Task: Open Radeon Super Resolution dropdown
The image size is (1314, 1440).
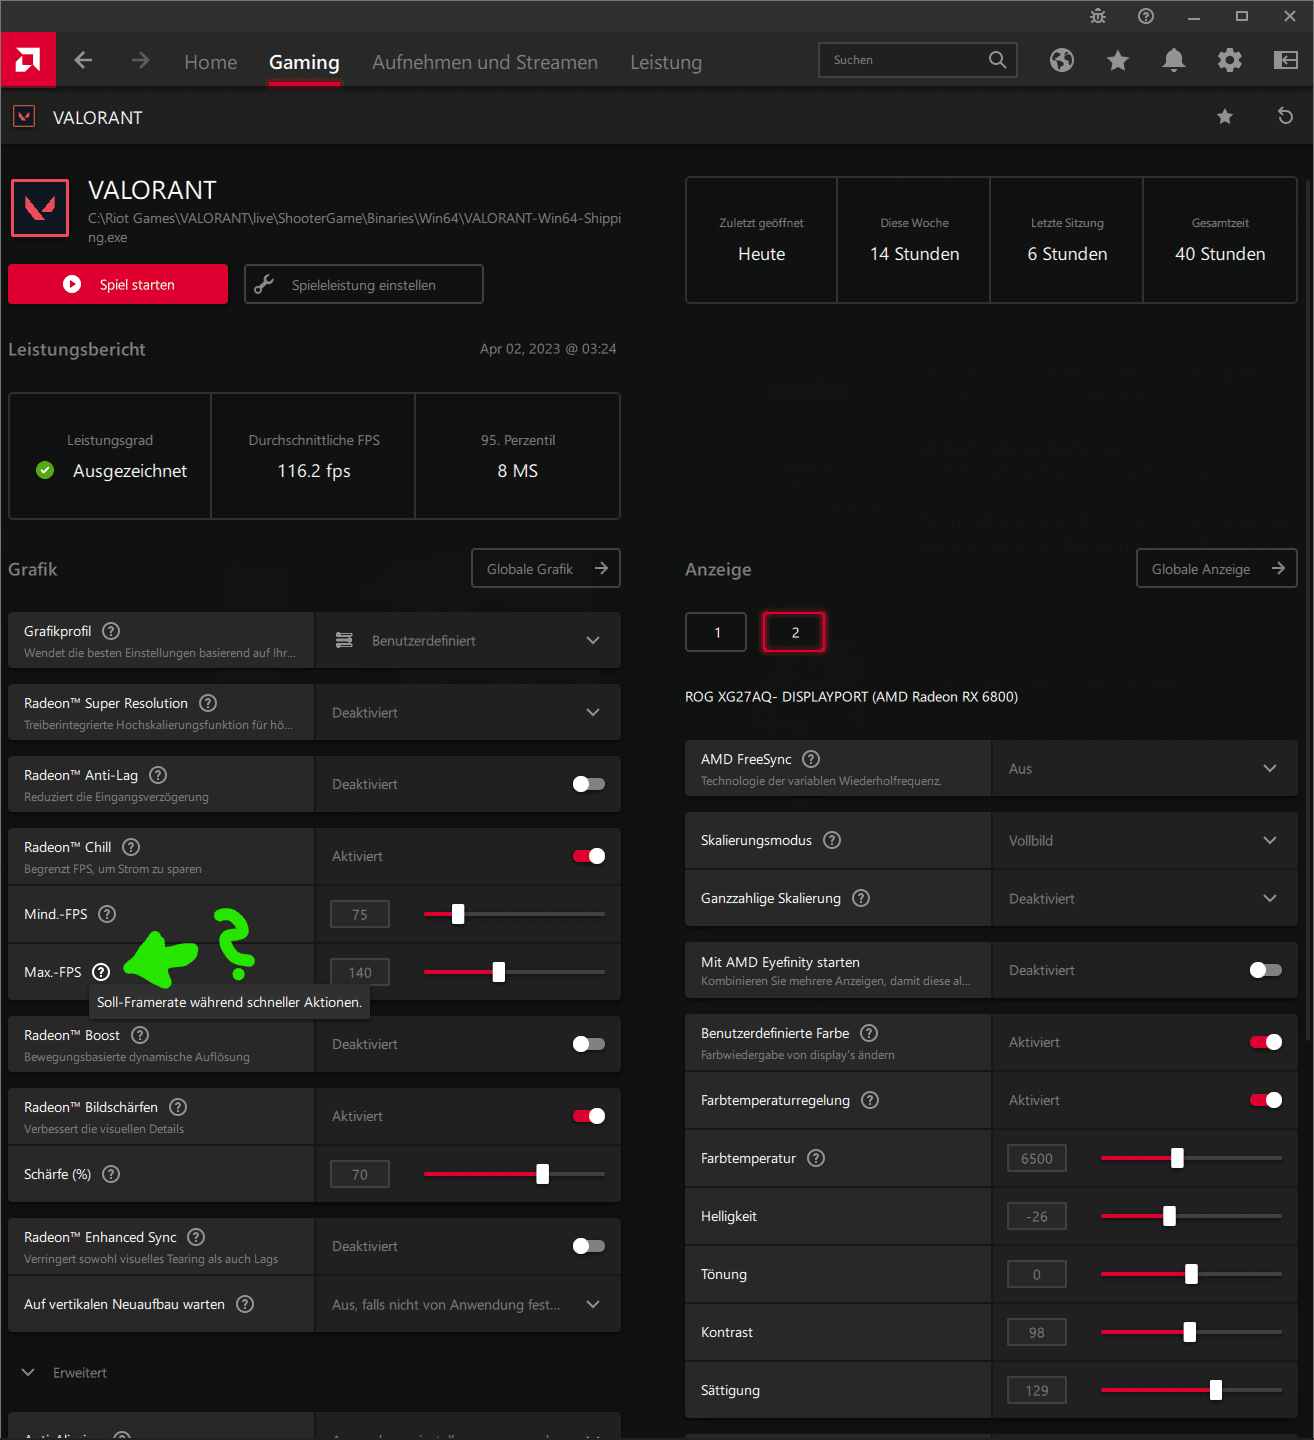Action: (468, 712)
